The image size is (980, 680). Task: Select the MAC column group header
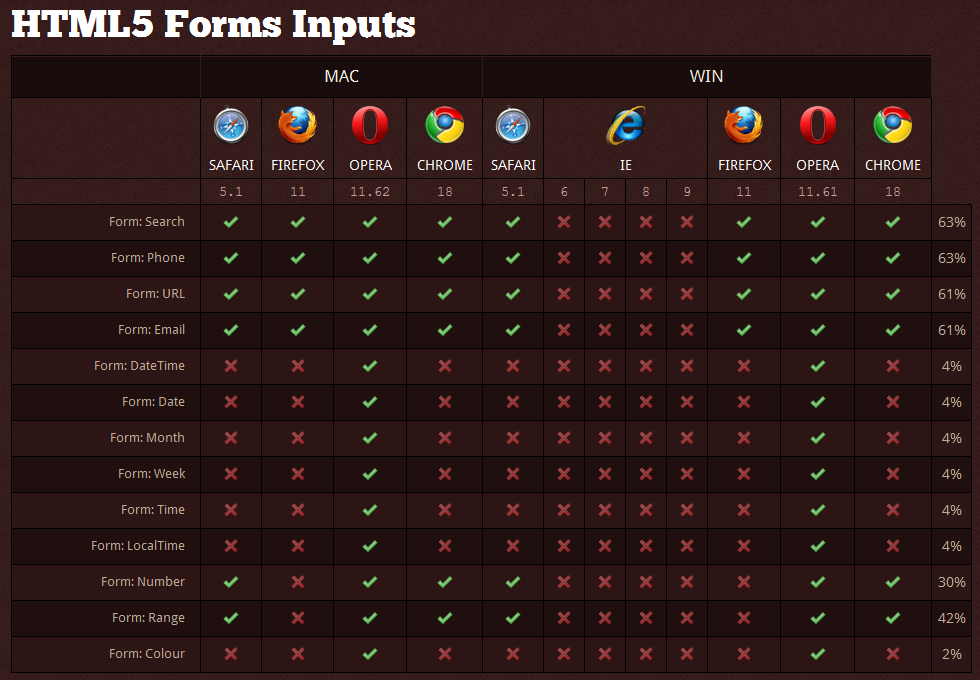341,77
